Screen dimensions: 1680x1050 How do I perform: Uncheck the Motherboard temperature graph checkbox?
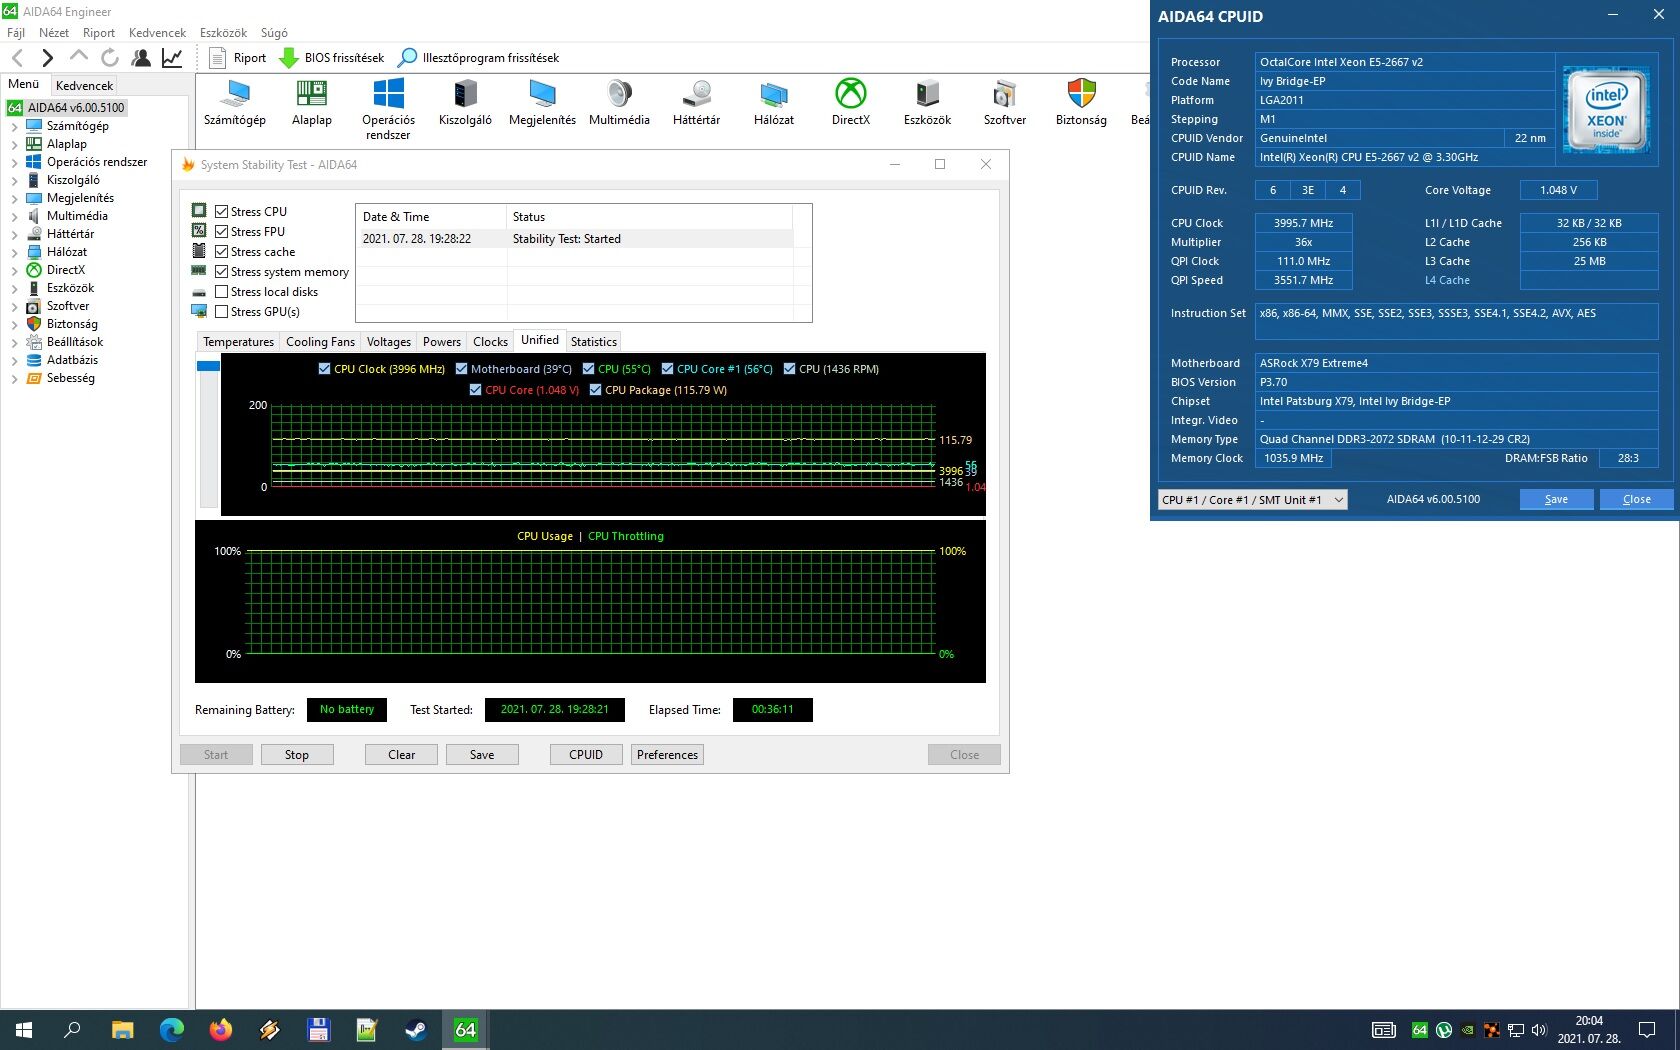pos(461,369)
